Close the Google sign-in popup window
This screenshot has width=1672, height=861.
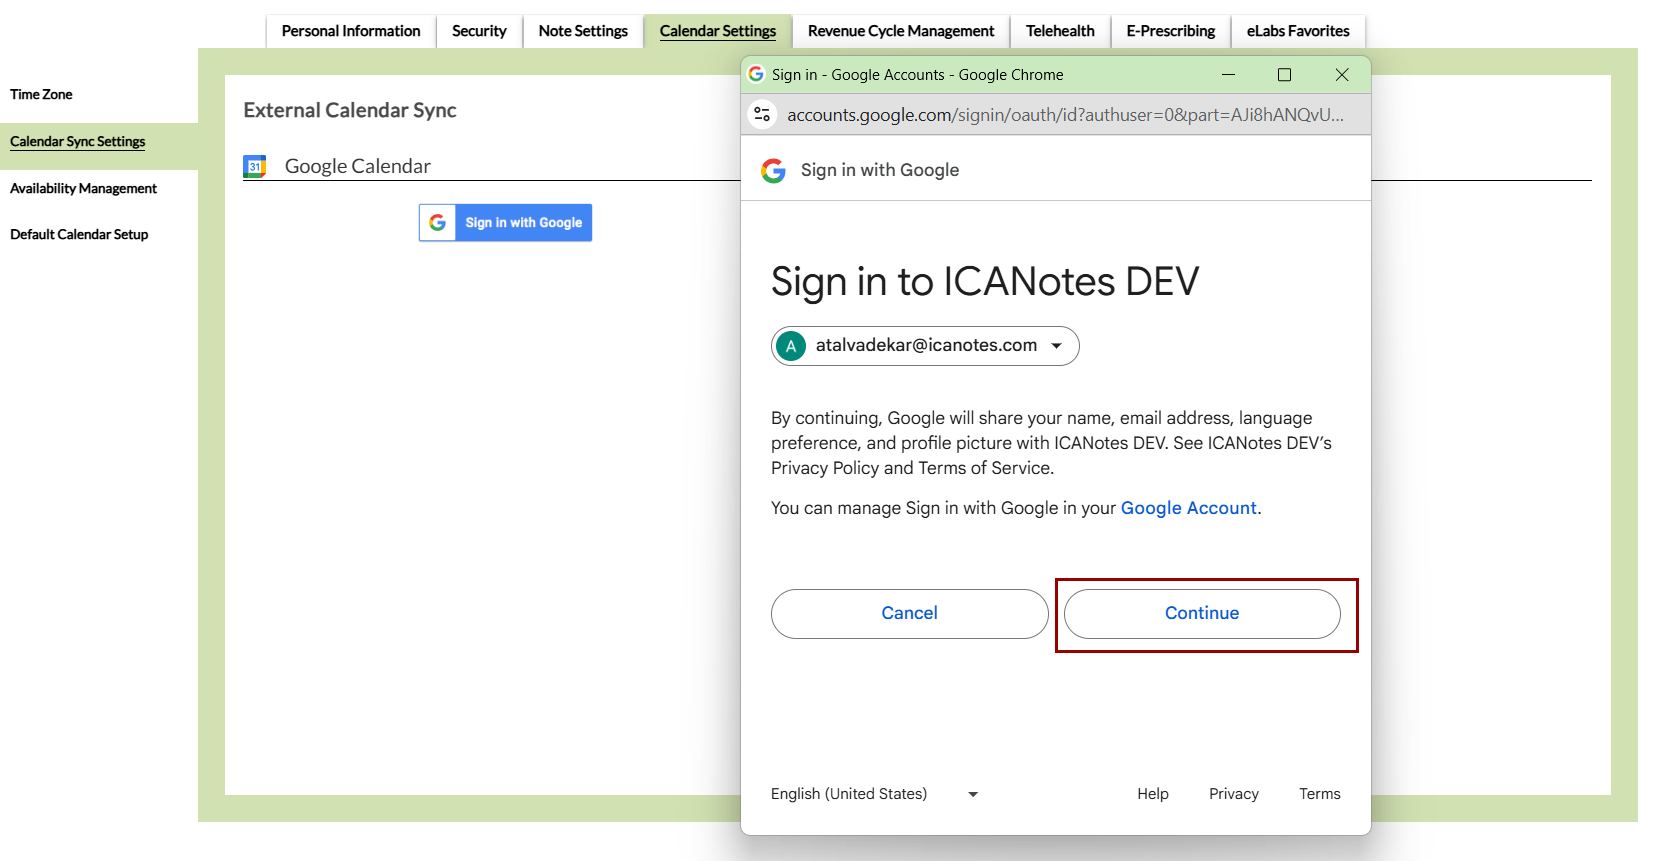[1342, 75]
